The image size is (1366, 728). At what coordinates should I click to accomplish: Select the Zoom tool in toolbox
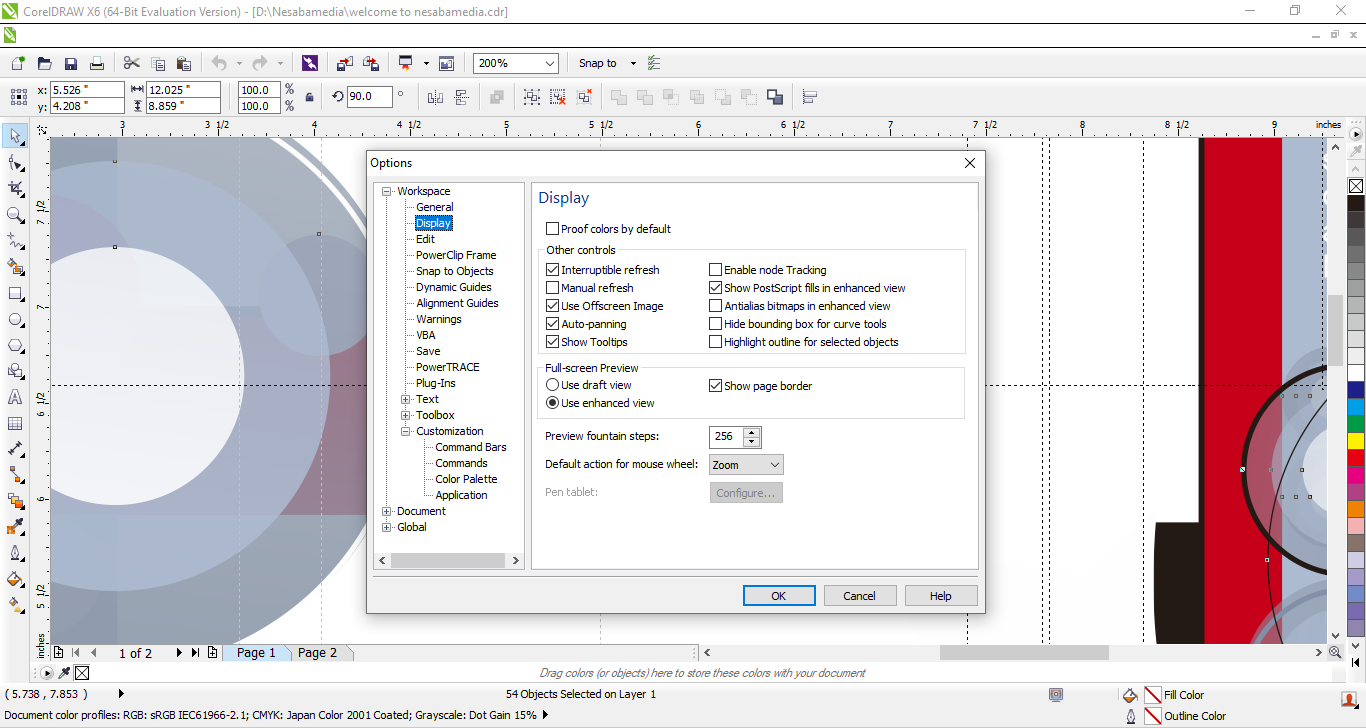point(15,215)
